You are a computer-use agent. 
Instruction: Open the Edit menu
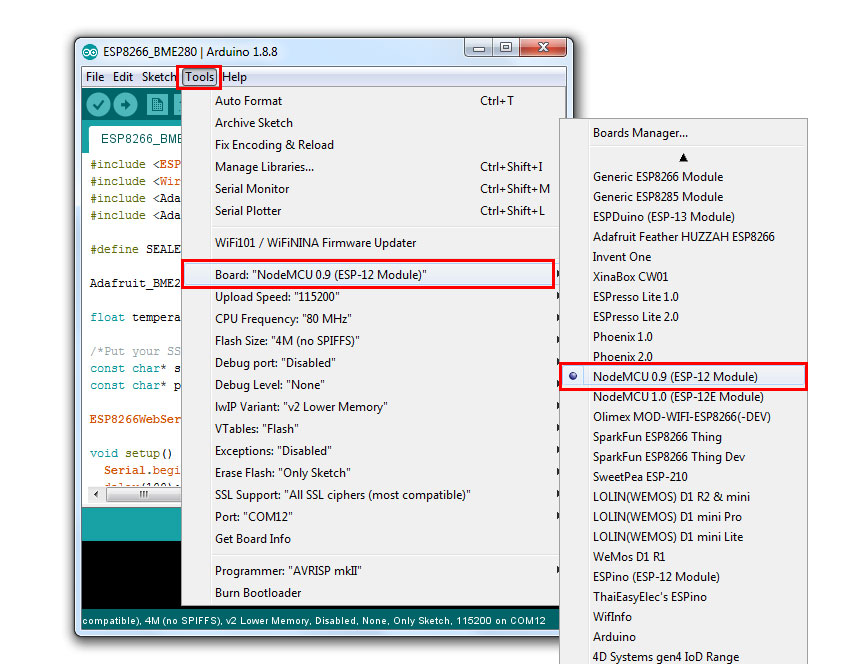123,77
